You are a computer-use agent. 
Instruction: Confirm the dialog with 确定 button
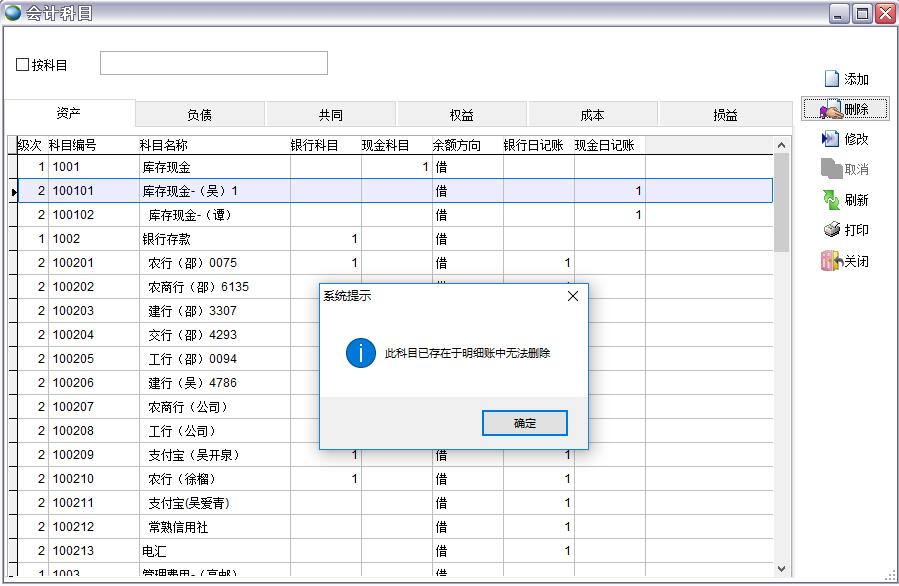point(524,423)
